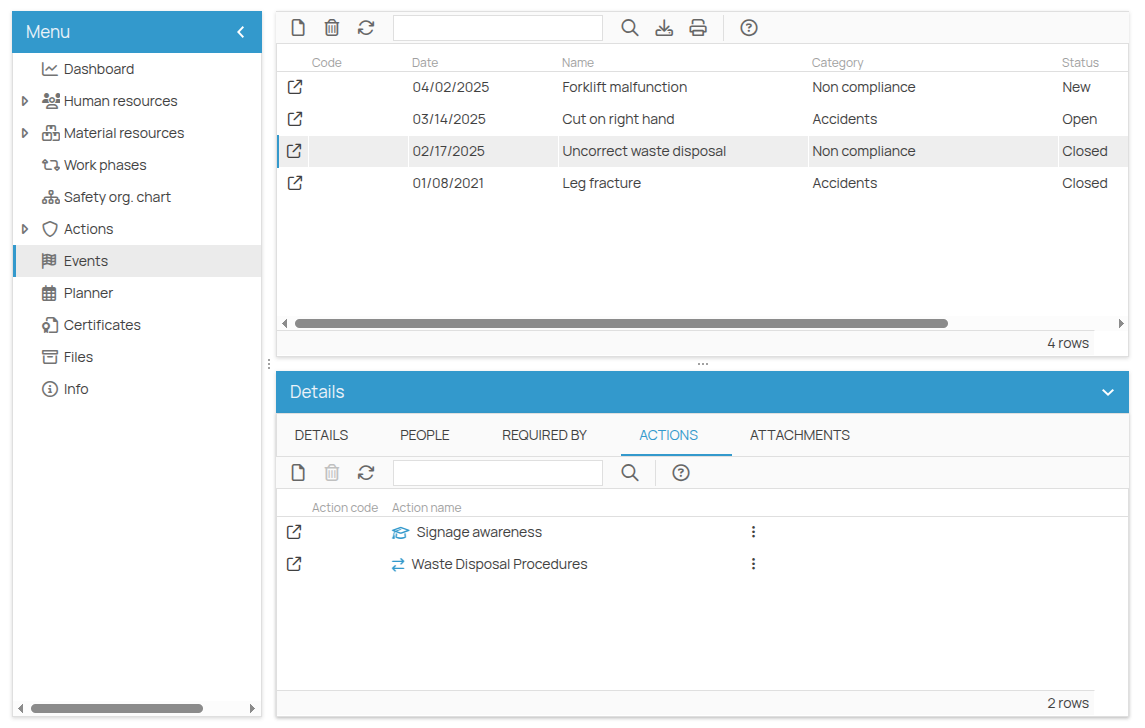Click the events search input field
1145x728 pixels.
point(497,28)
